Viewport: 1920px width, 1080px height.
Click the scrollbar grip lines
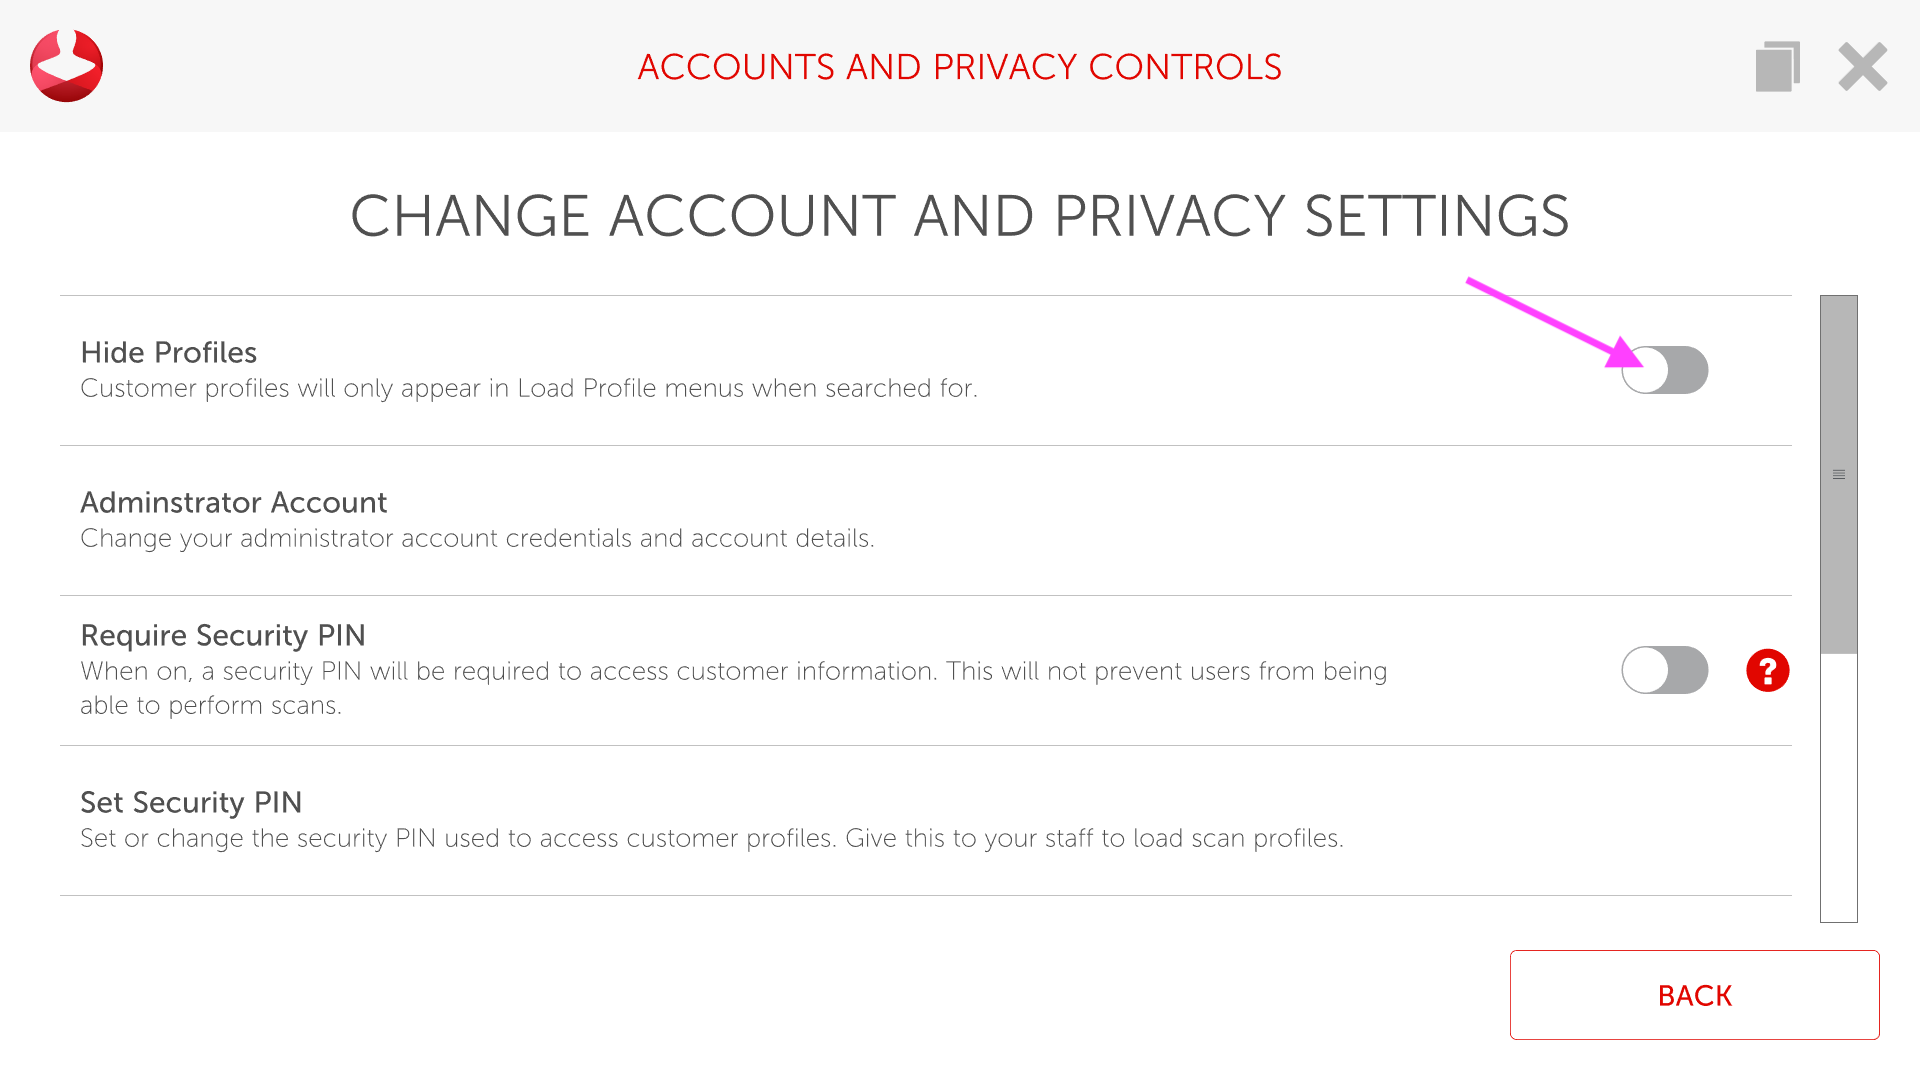coord(1839,474)
